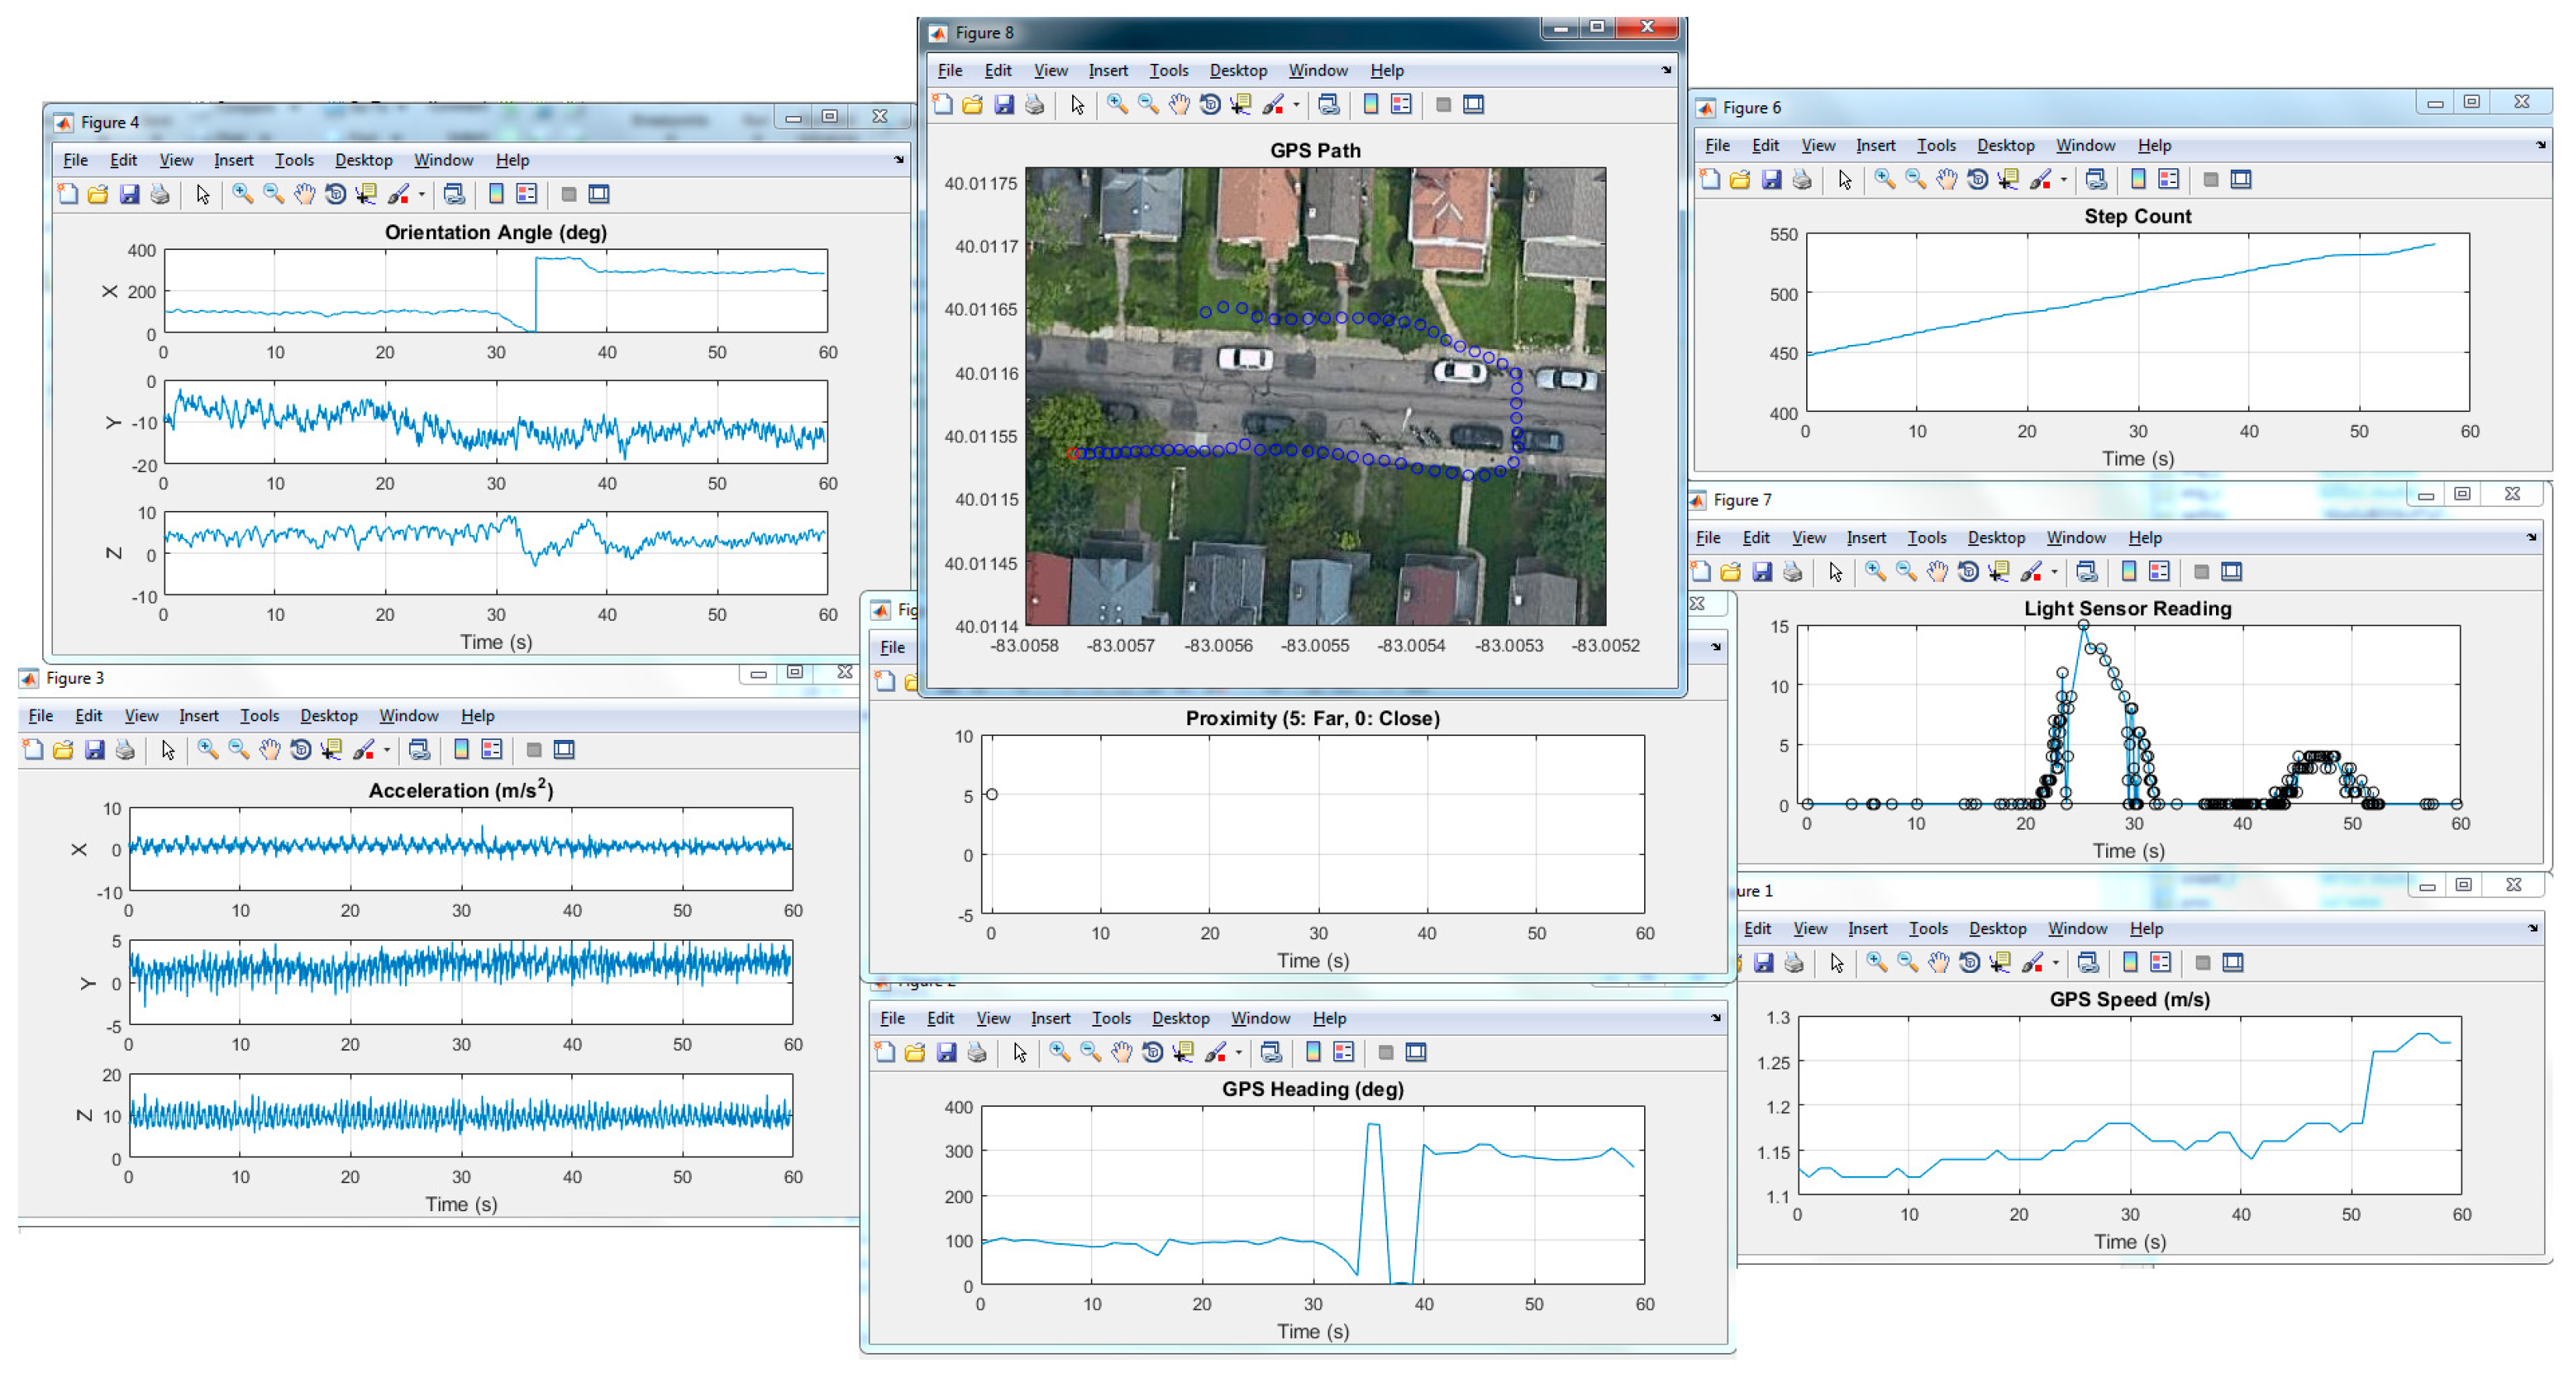
Task: Save icon in GPS Heading figure toolbar
Action: tap(946, 1052)
